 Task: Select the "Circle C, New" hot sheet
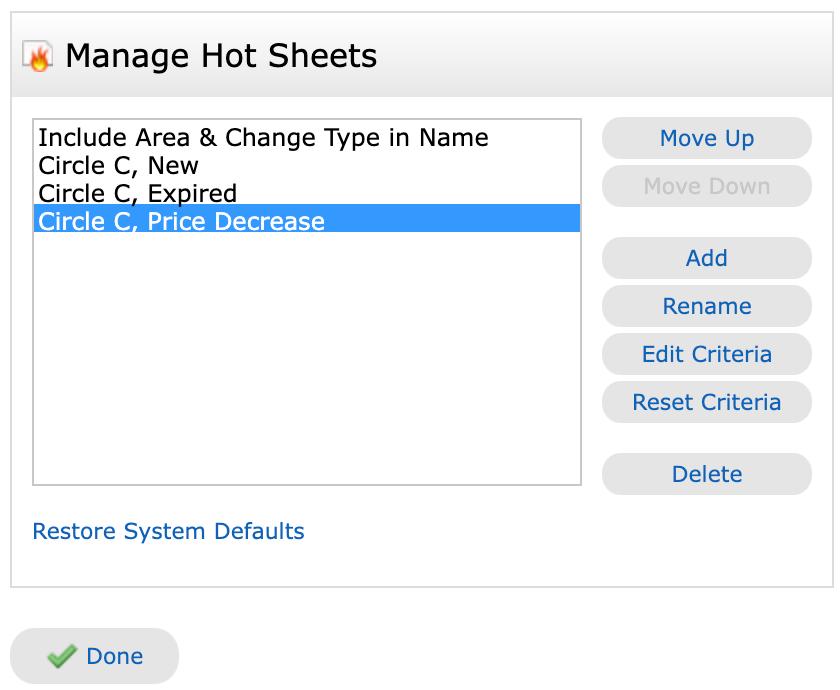(x=118, y=165)
